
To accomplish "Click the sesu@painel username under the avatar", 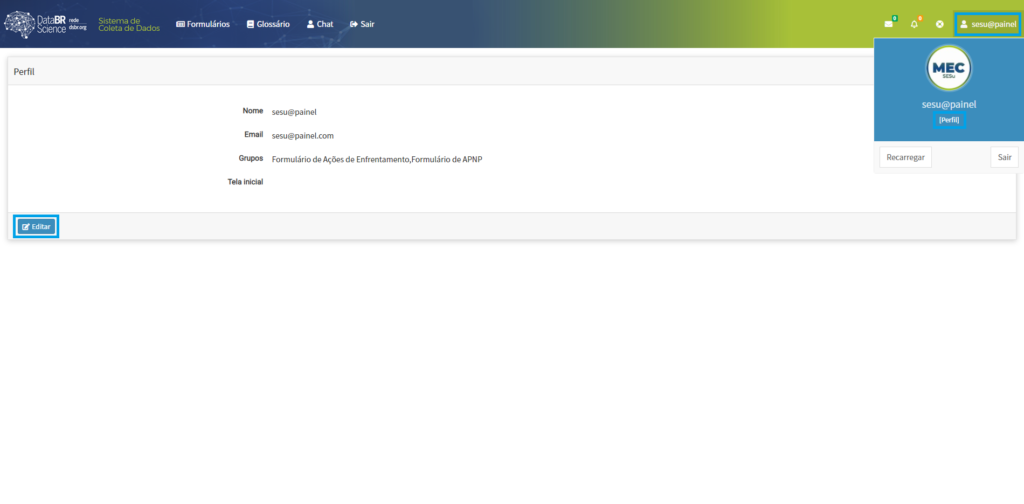I will [x=949, y=103].
